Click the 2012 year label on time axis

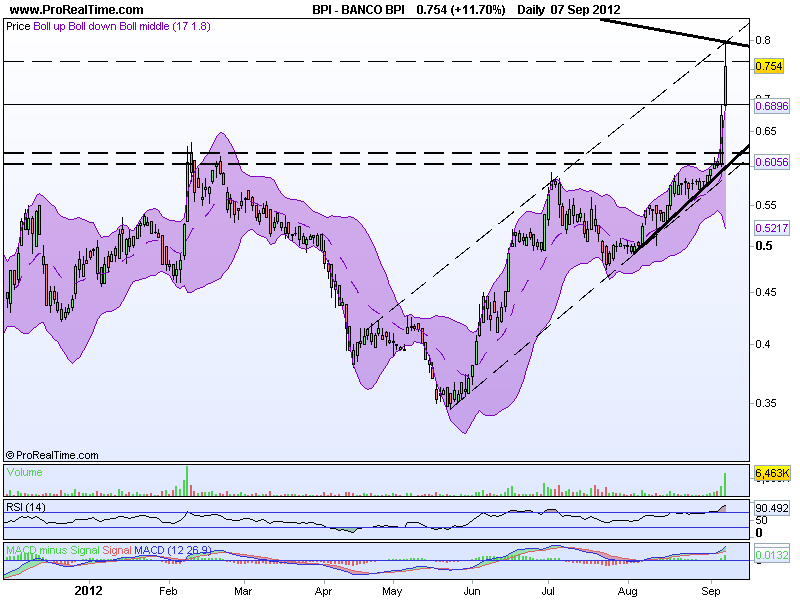click(x=89, y=591)
